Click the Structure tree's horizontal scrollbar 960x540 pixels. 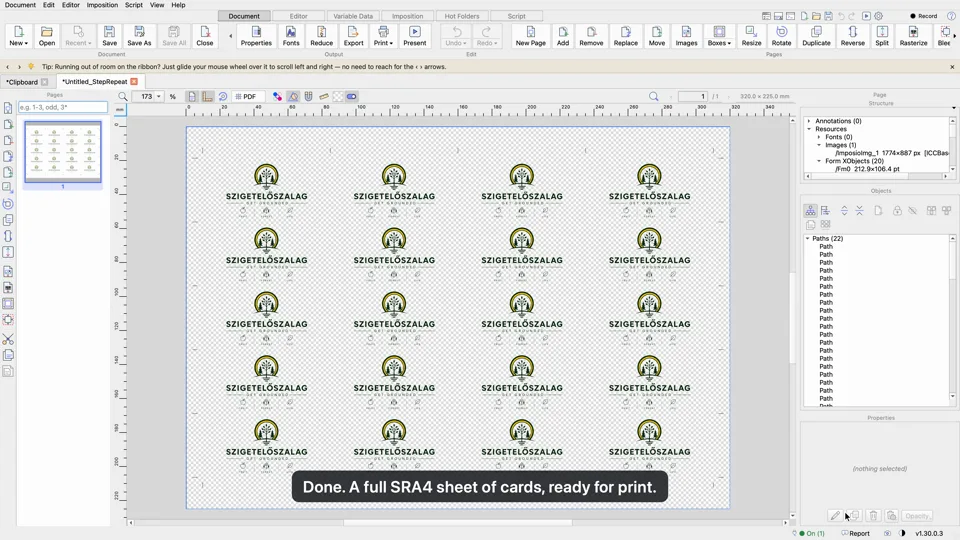877,176
